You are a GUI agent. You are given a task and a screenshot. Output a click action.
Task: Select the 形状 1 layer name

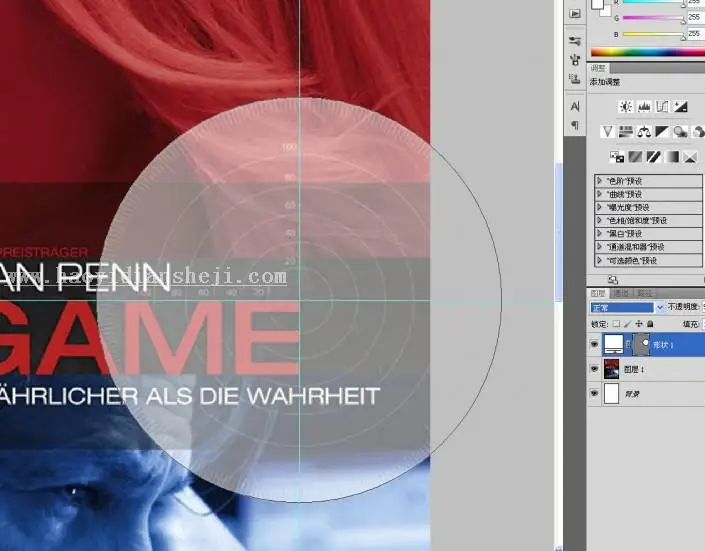point(663,345)
